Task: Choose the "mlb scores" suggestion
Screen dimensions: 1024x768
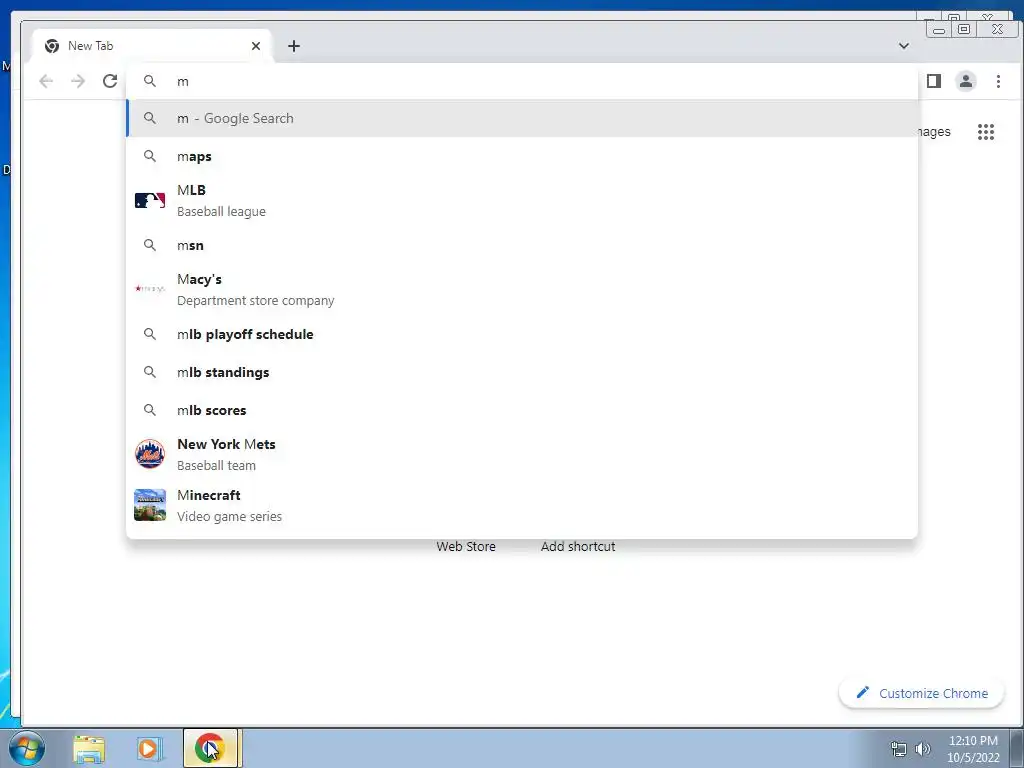Action: click(x=522, y=410)
